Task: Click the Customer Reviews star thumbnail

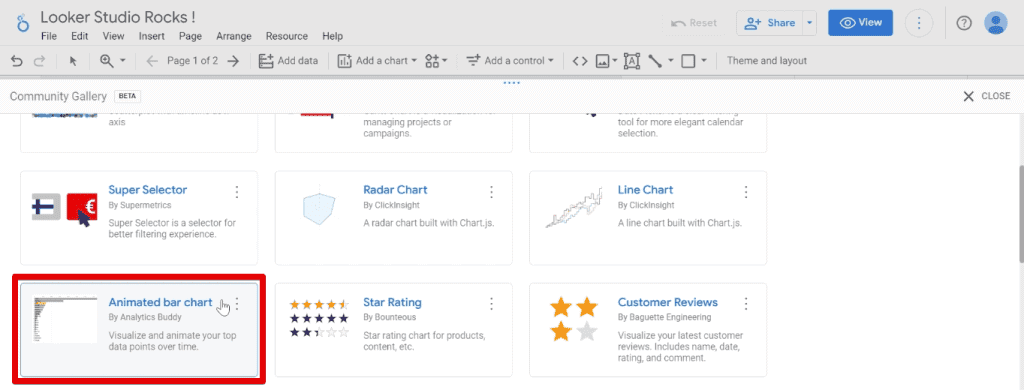Action: 574,319
